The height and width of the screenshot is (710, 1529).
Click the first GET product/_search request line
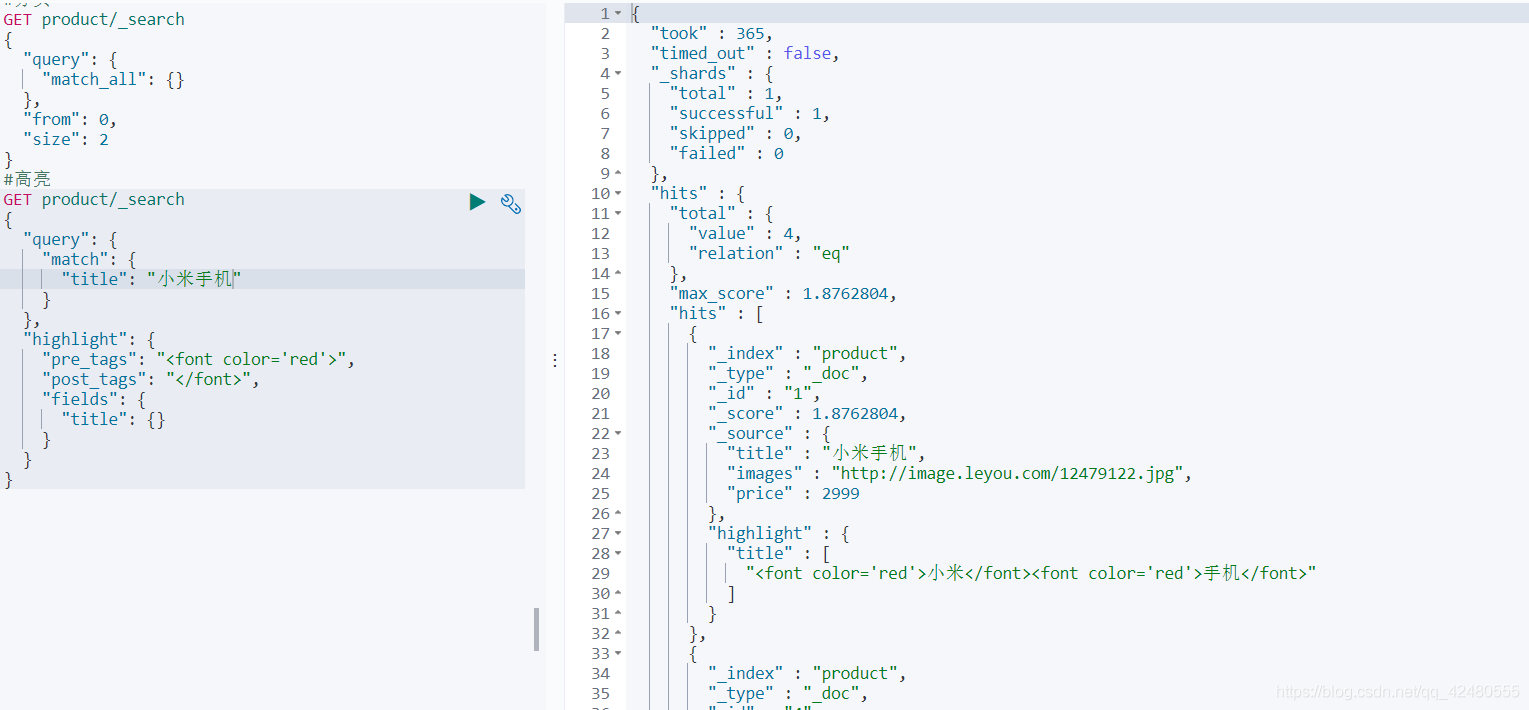click(94, 19)
